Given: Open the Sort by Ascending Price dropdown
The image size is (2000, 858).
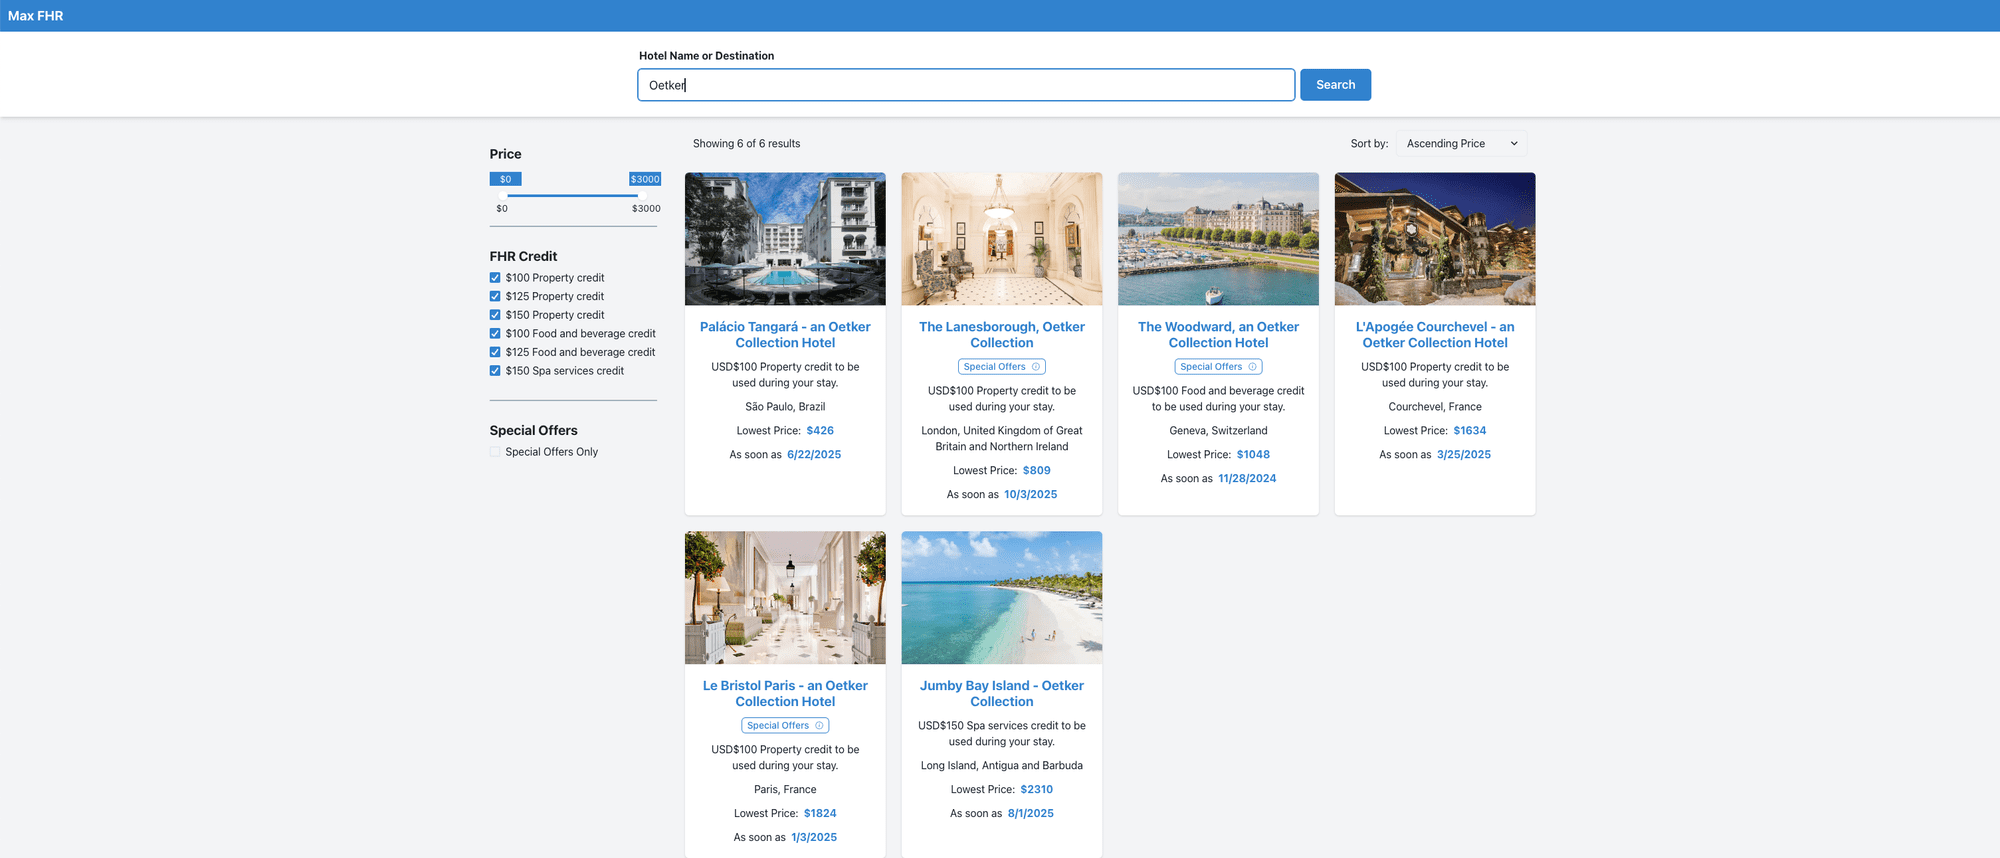Looking at the screenshot, I should point(1461,144).
